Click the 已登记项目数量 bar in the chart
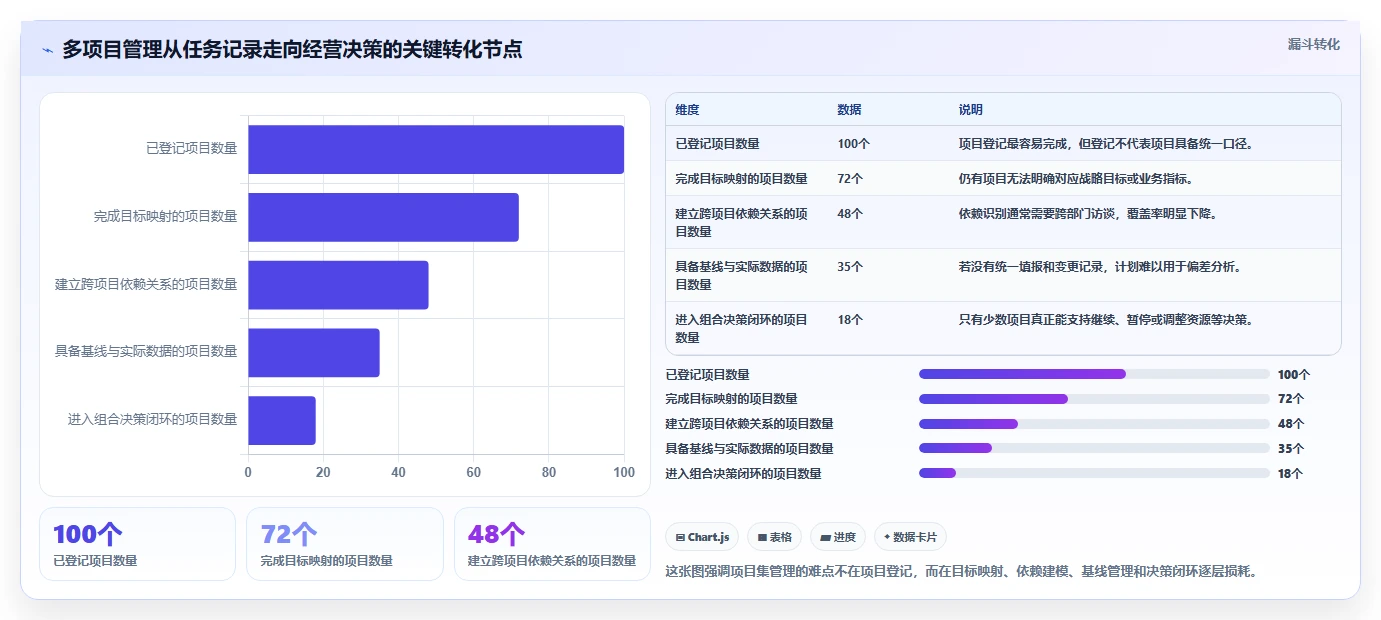 436,149
